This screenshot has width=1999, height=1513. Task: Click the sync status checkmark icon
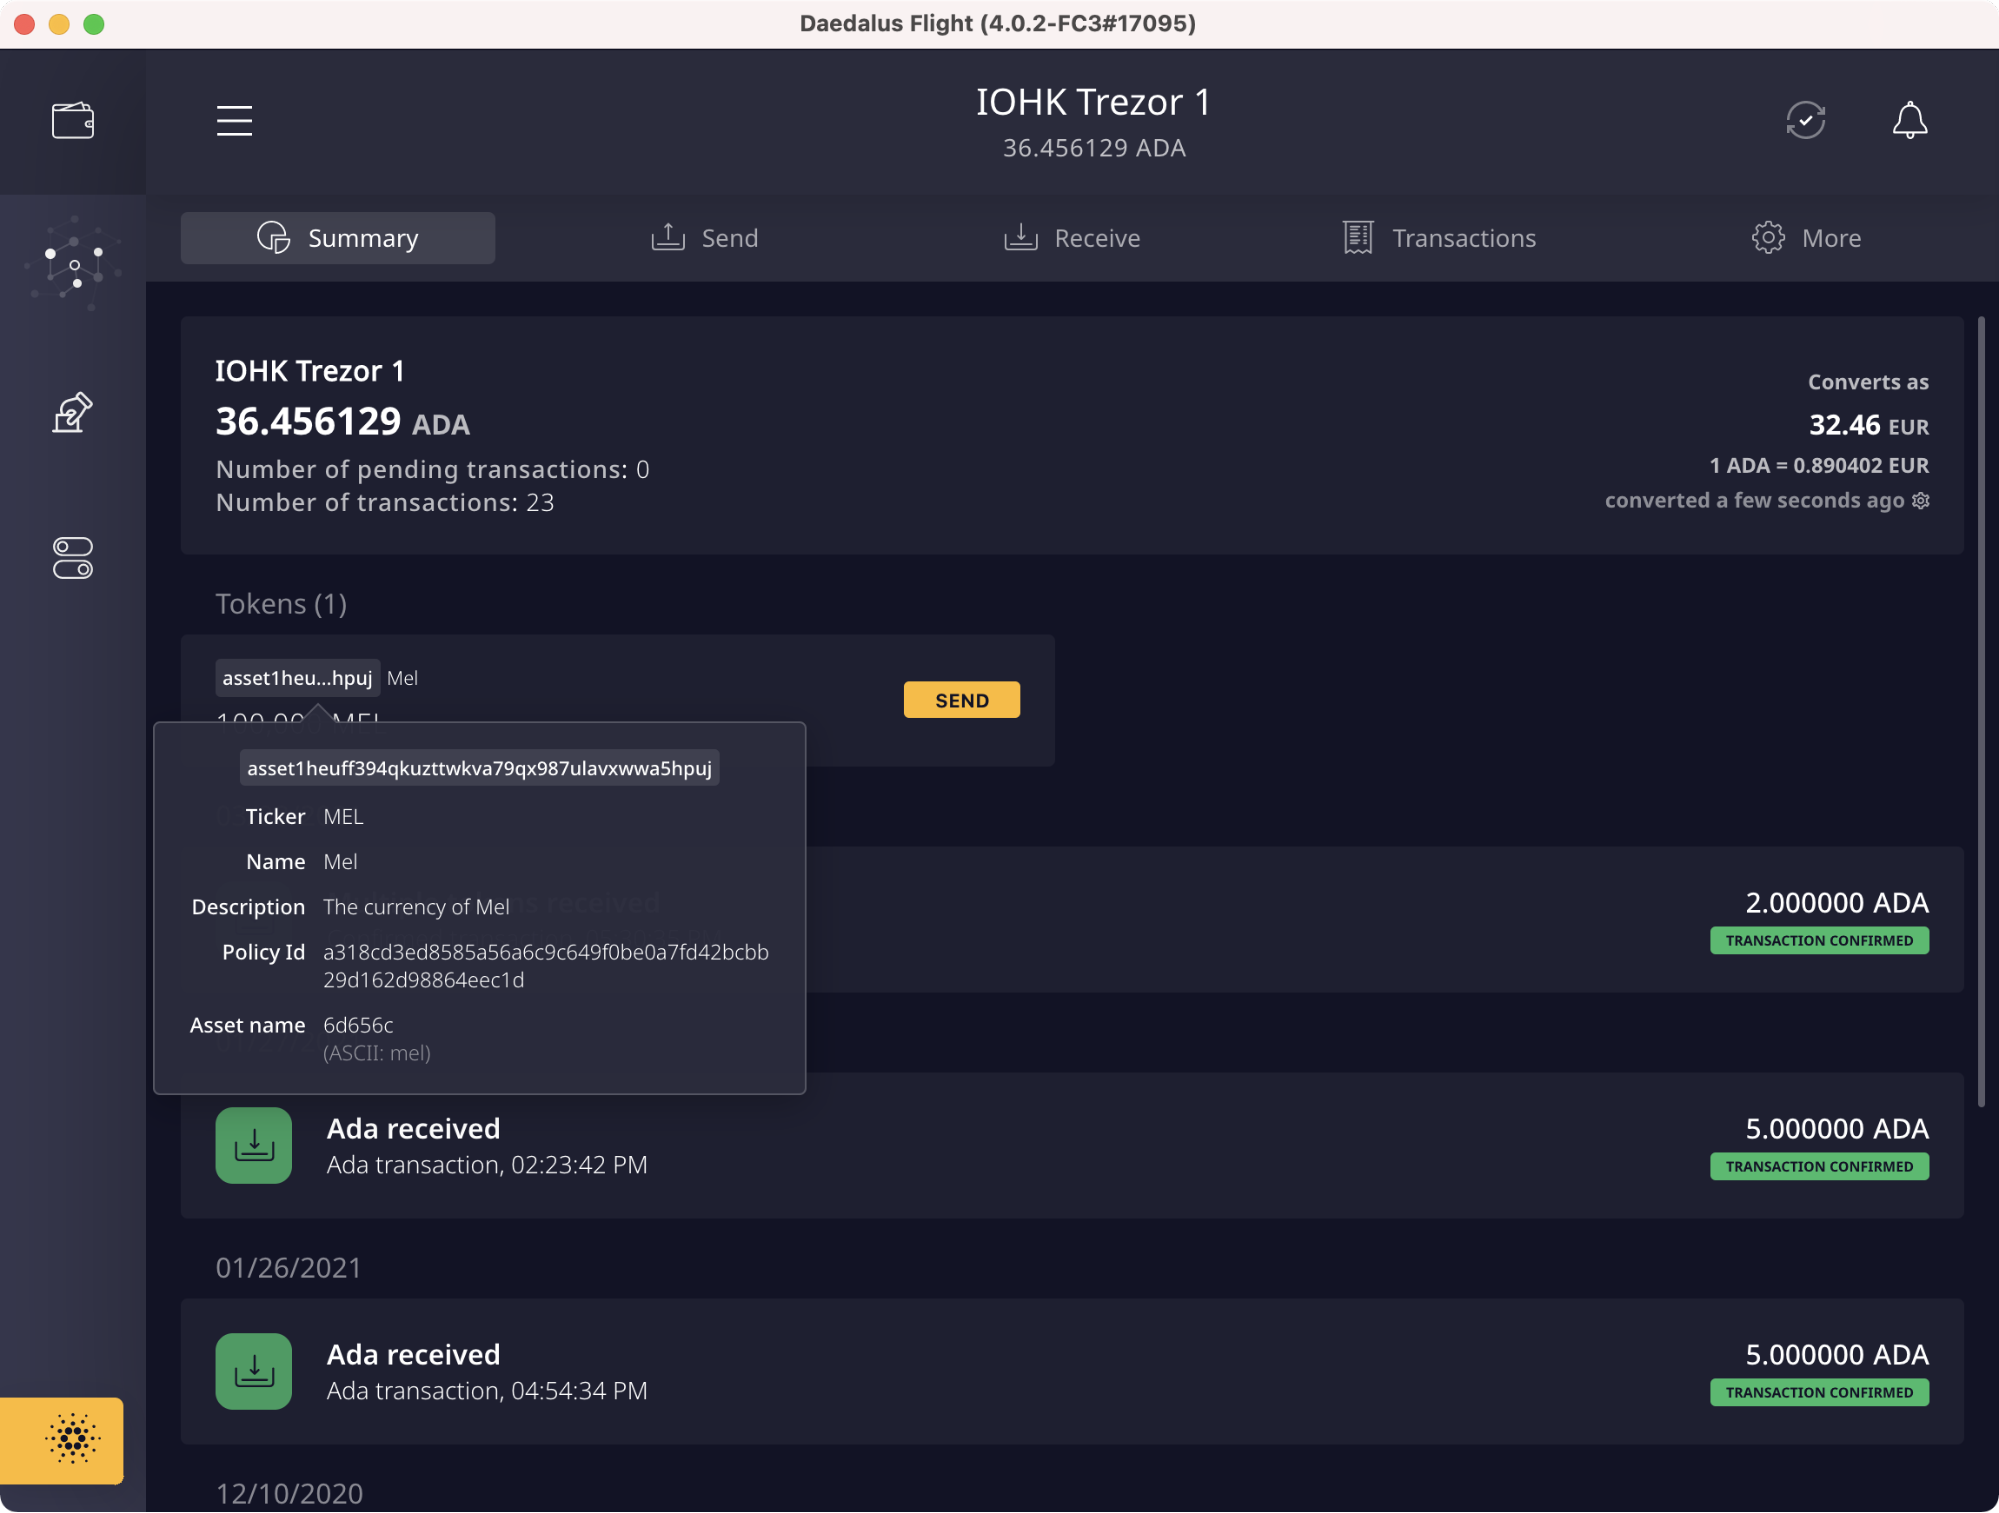(x=1805, y=120)
